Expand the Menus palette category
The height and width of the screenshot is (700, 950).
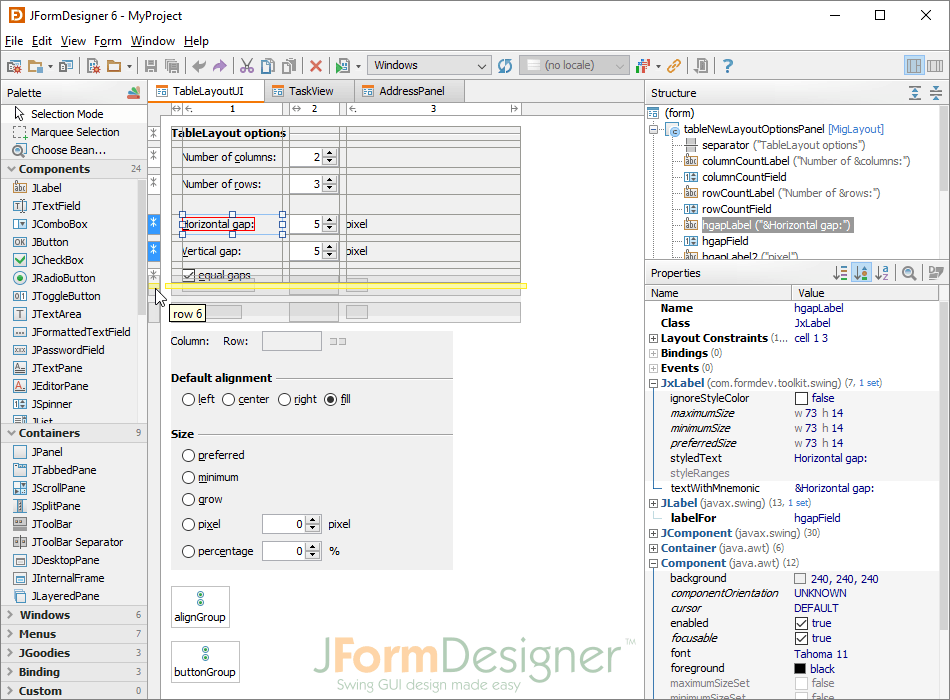tap(10, 634)
